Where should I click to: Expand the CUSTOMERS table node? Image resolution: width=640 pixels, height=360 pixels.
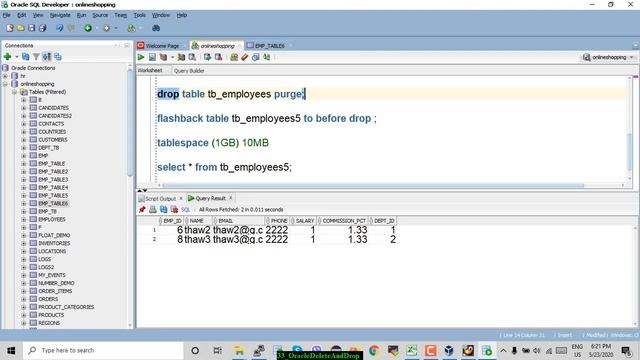coord(24,140)
